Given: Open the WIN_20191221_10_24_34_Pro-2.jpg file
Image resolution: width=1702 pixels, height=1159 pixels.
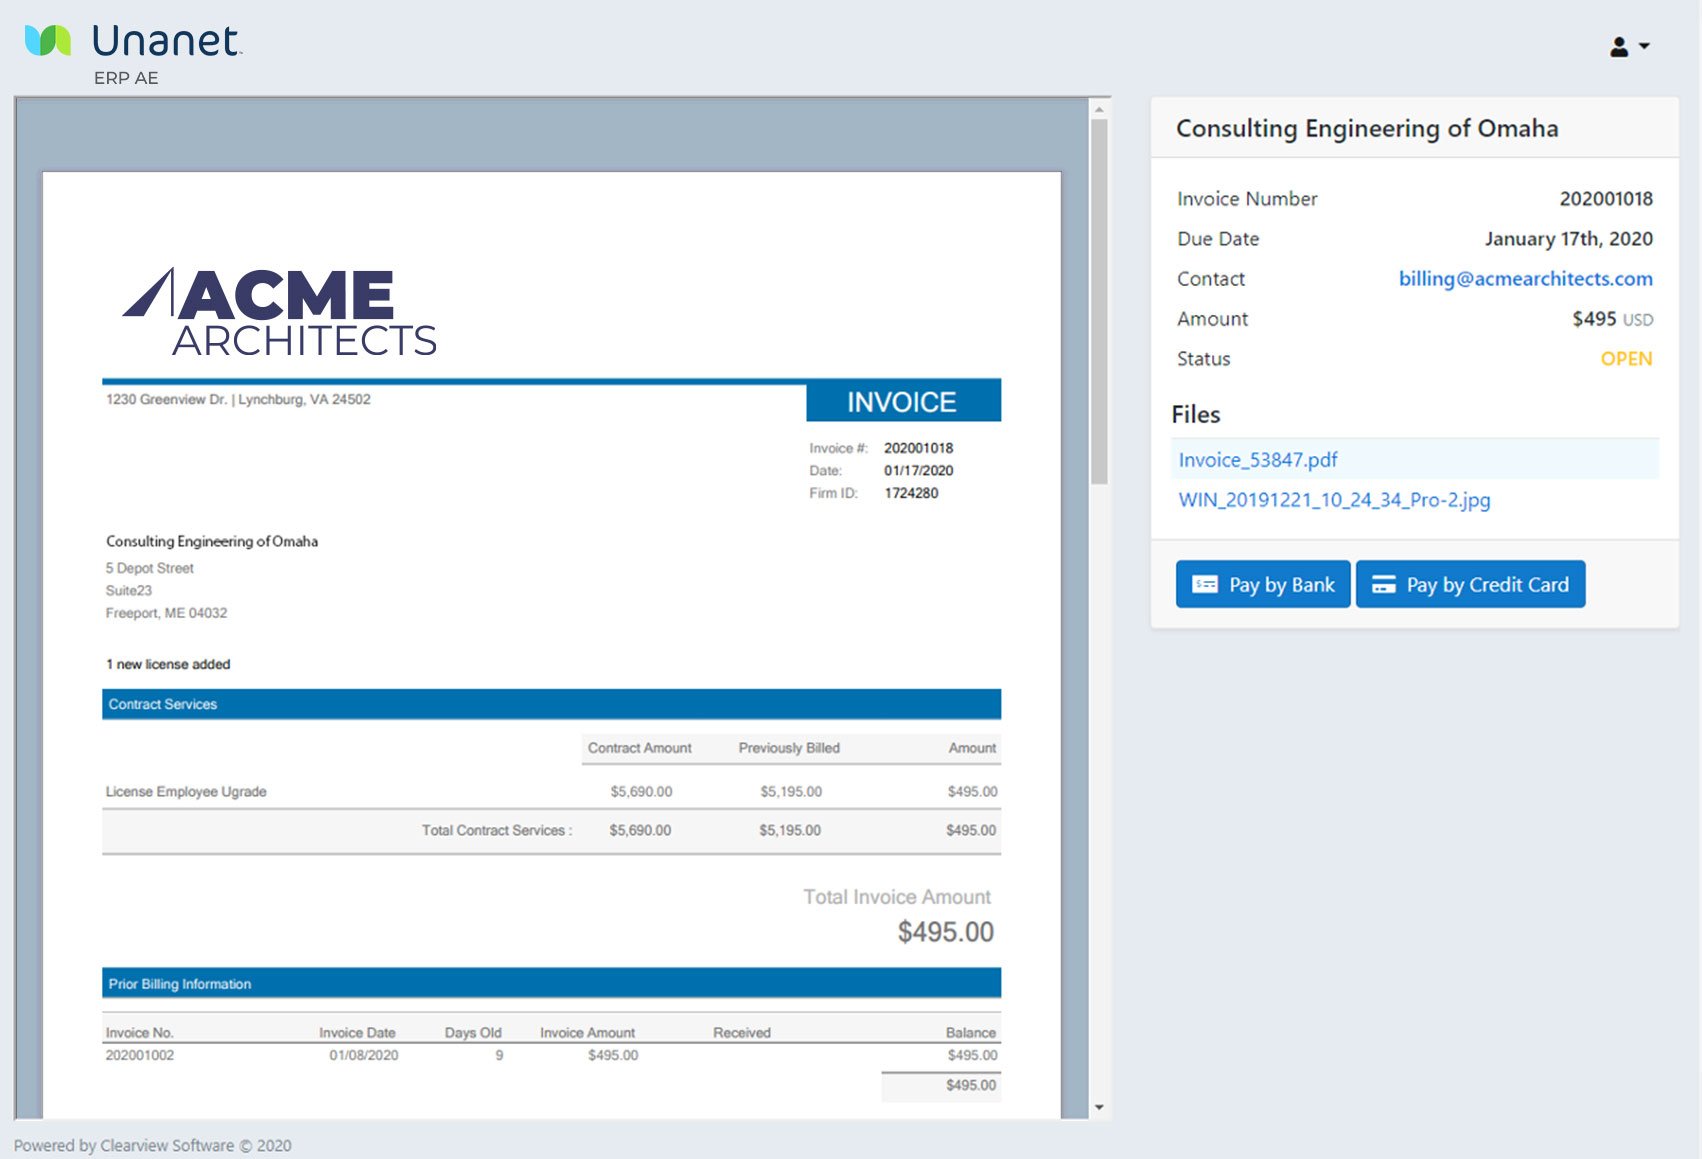Looking at the screenshot, I should (1334, 500).
